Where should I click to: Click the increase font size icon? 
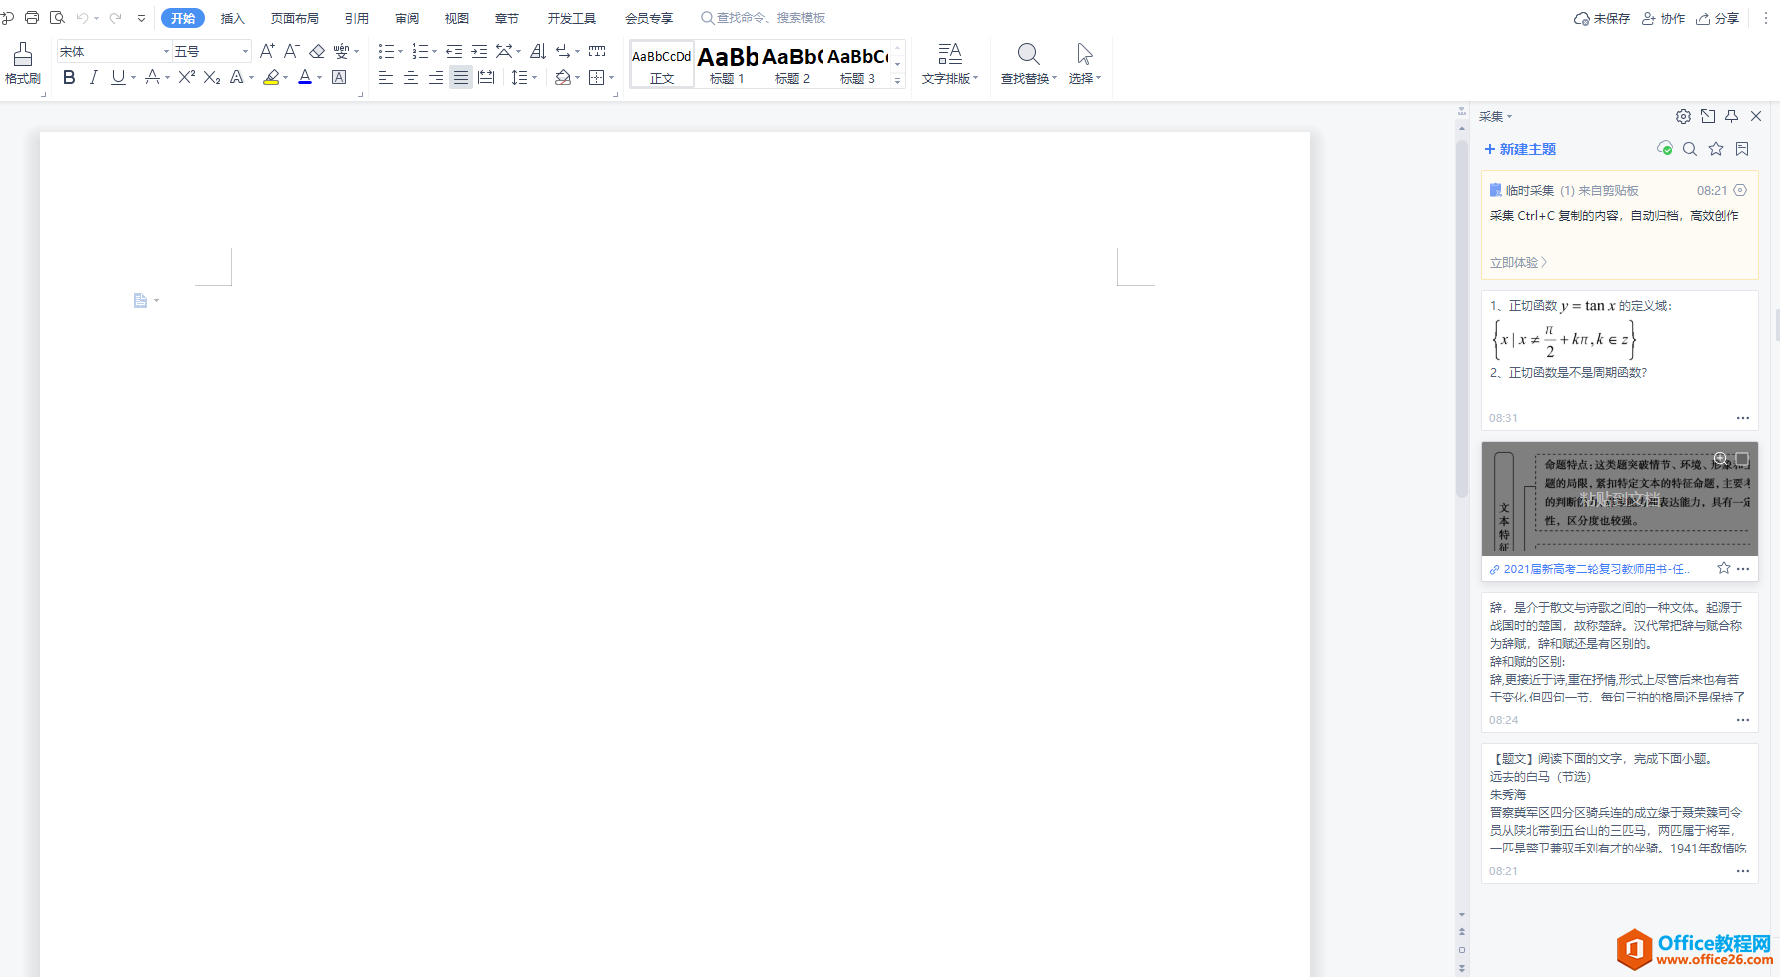[267, 51]
